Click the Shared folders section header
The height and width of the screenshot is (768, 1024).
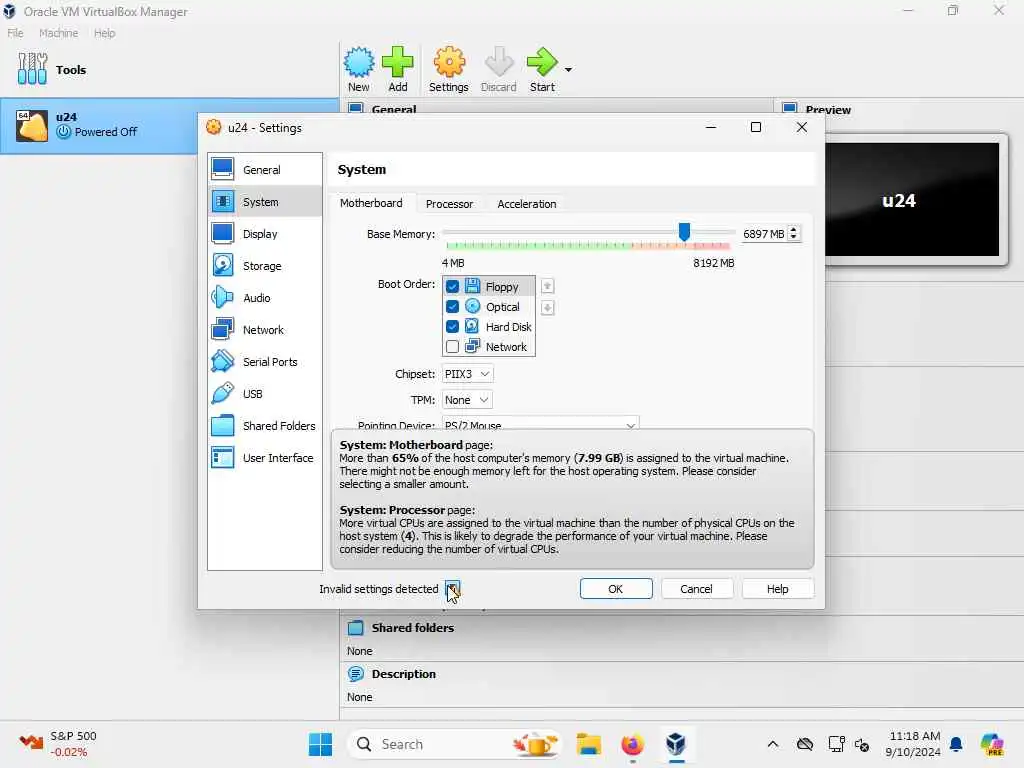[x=412, y=628]
